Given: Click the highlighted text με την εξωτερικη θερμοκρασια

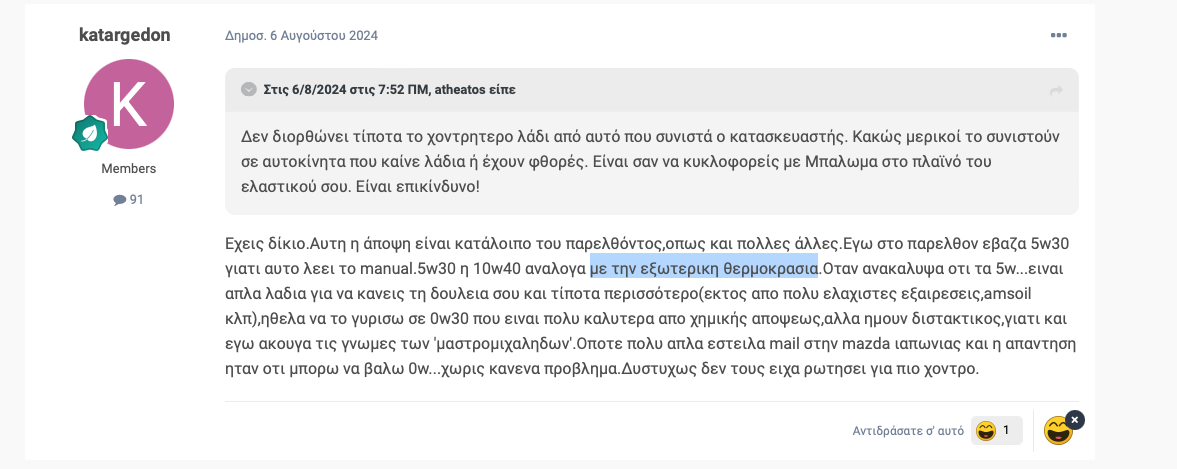Looking at the screenshot, I should (704, 267).
